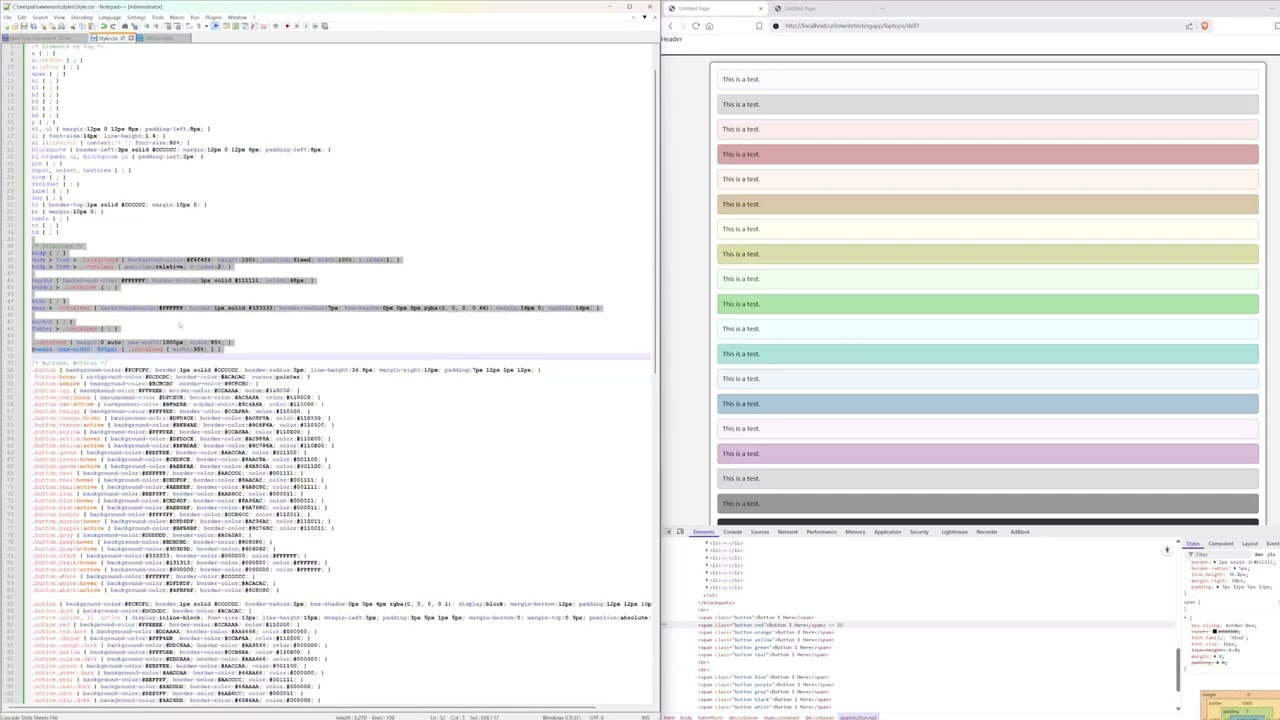1280x720 pixels.
Task: Select the span class button blue element
Action: 762,677
